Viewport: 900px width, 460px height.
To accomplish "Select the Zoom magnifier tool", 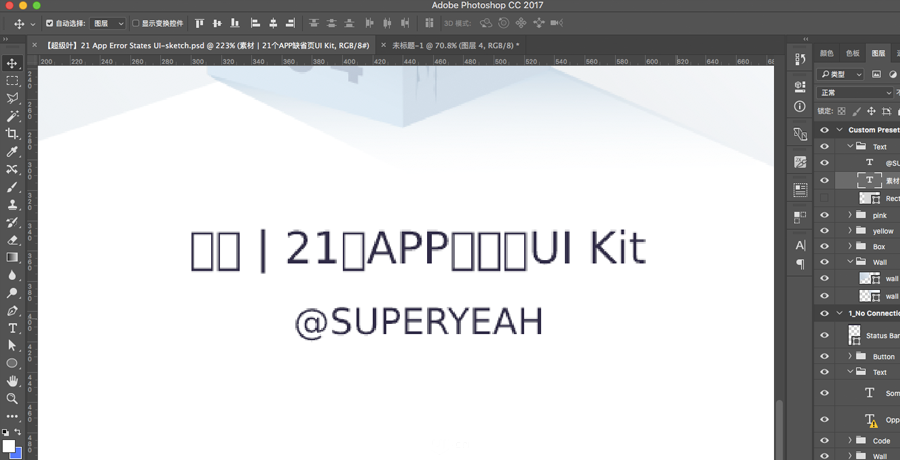I will click(11, 398).
